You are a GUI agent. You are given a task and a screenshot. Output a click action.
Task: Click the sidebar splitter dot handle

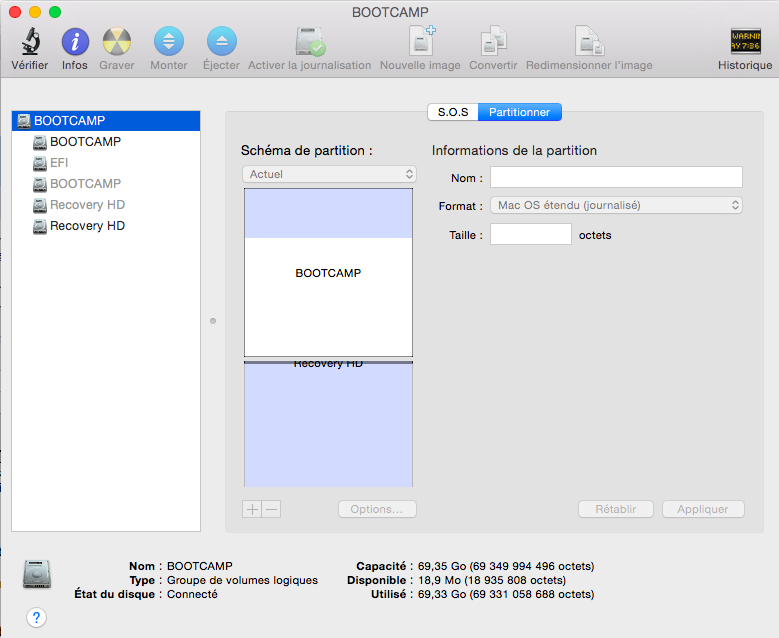click(213, 321)
